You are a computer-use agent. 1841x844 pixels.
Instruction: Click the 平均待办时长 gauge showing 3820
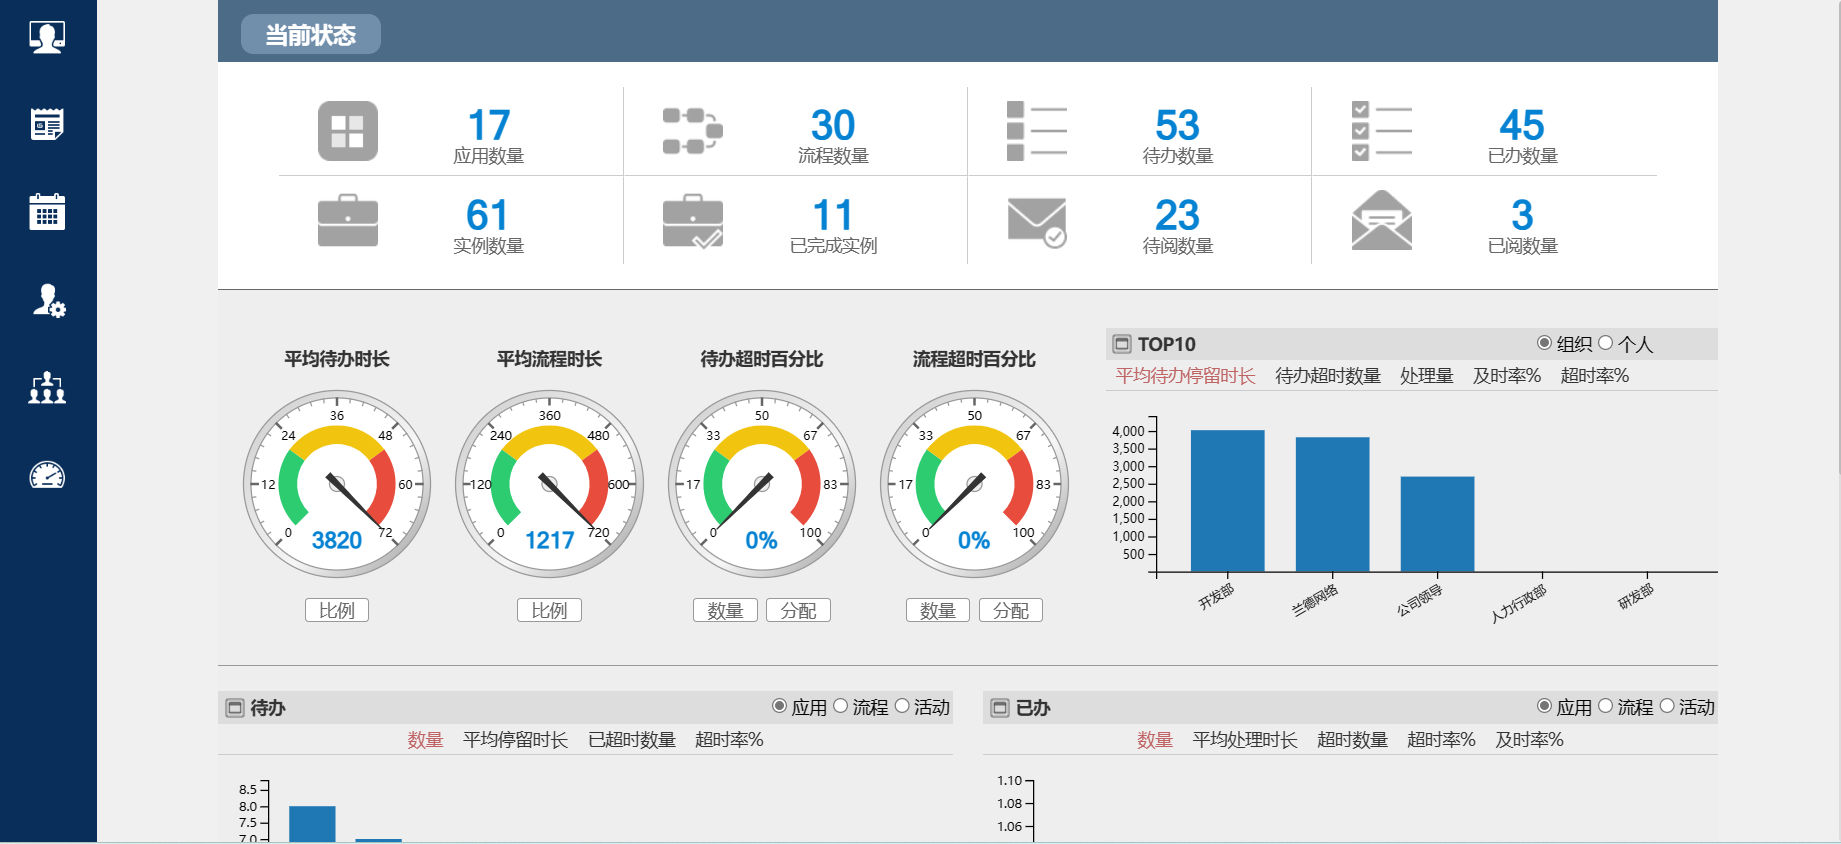point(337,484)
